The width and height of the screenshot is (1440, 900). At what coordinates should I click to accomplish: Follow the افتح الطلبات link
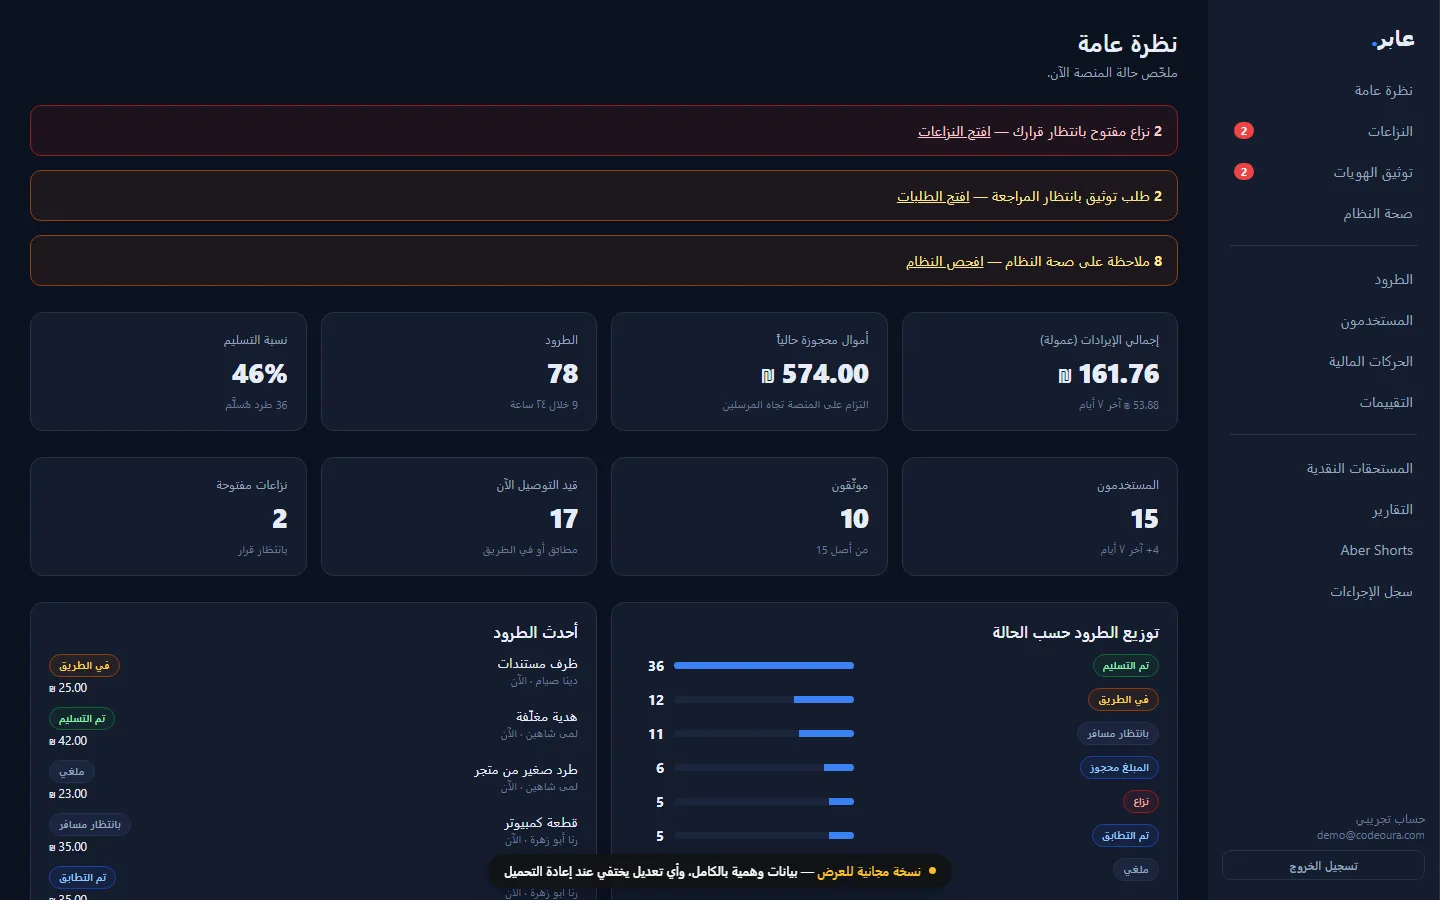point(933,196)
